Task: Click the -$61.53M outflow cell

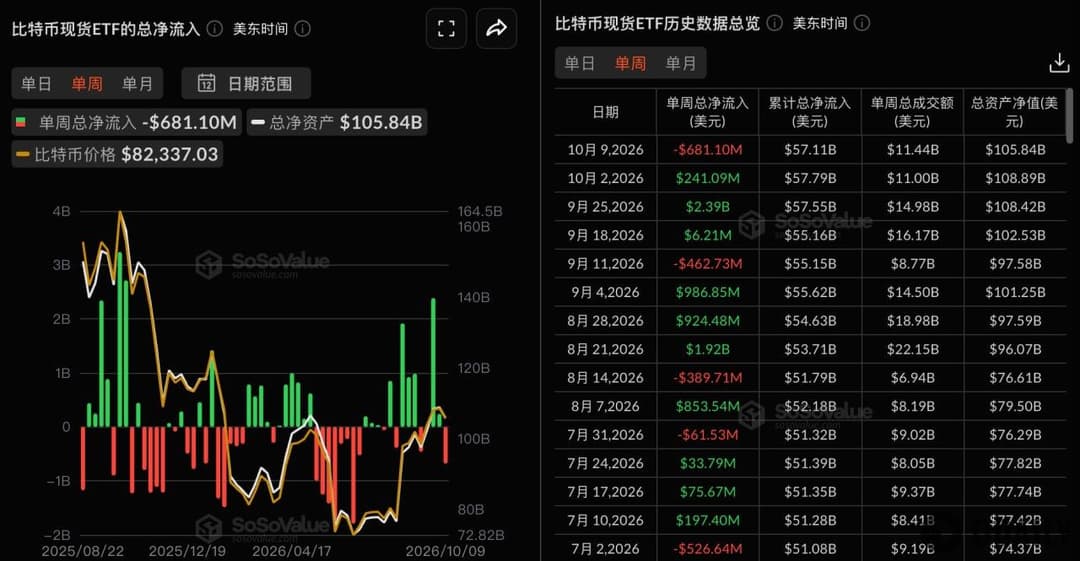Action: (707, 435)
